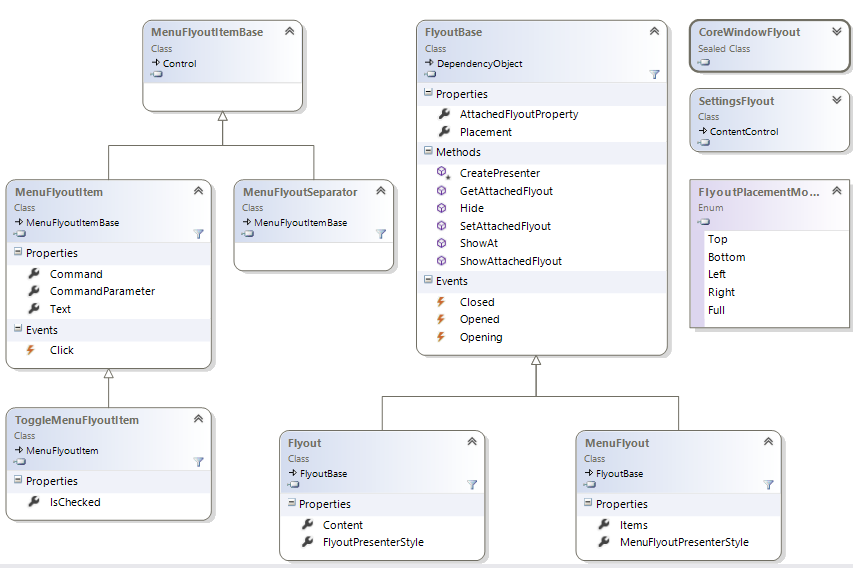Collapse the FlyoutPlacementMode enum box
Viewport: 853px width, 568px height.
tap(837, 191)
